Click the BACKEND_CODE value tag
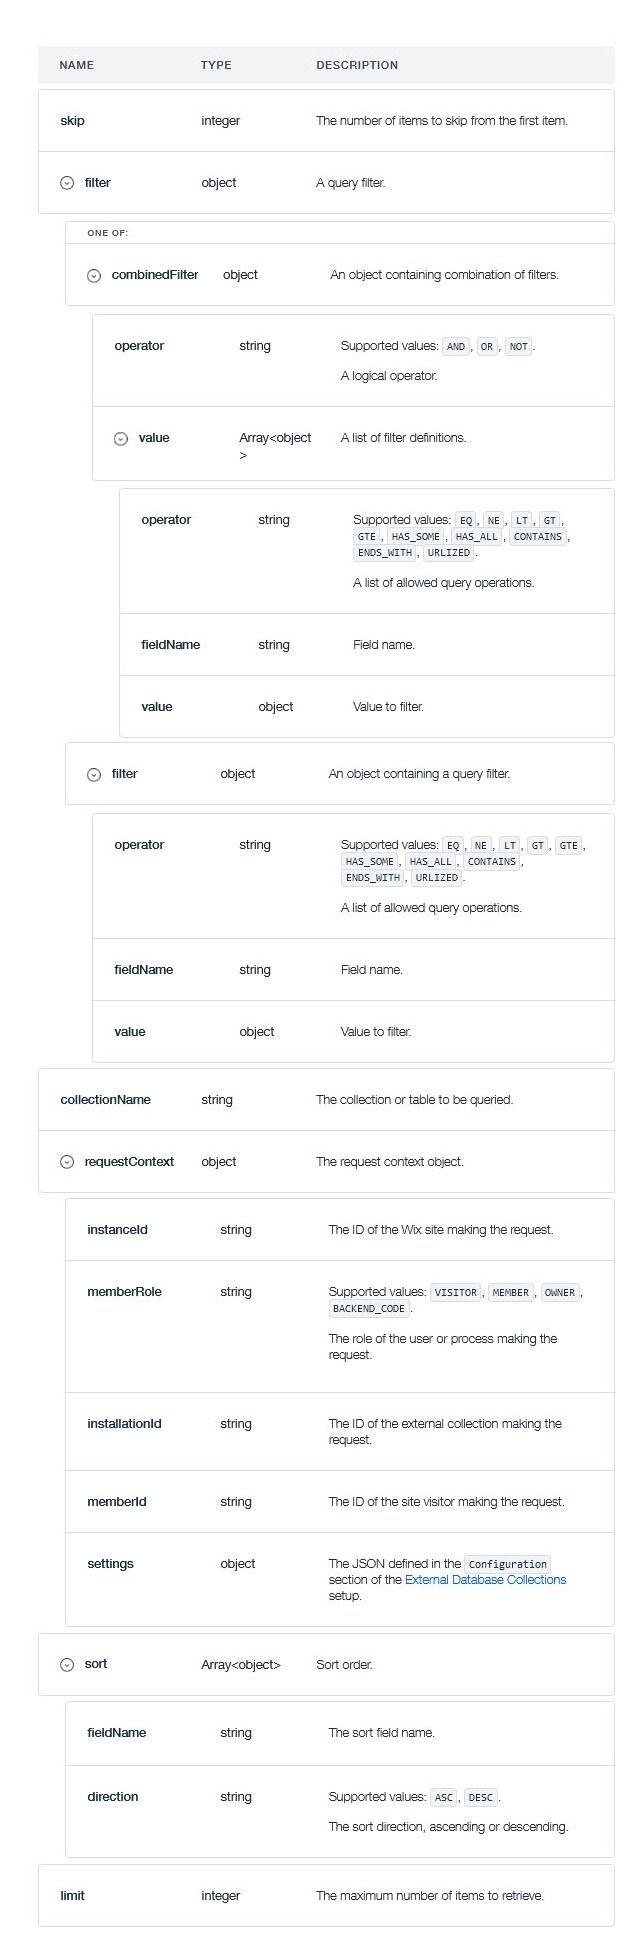This screenshot has height=1956, width=643. (x=368, y=1309)
